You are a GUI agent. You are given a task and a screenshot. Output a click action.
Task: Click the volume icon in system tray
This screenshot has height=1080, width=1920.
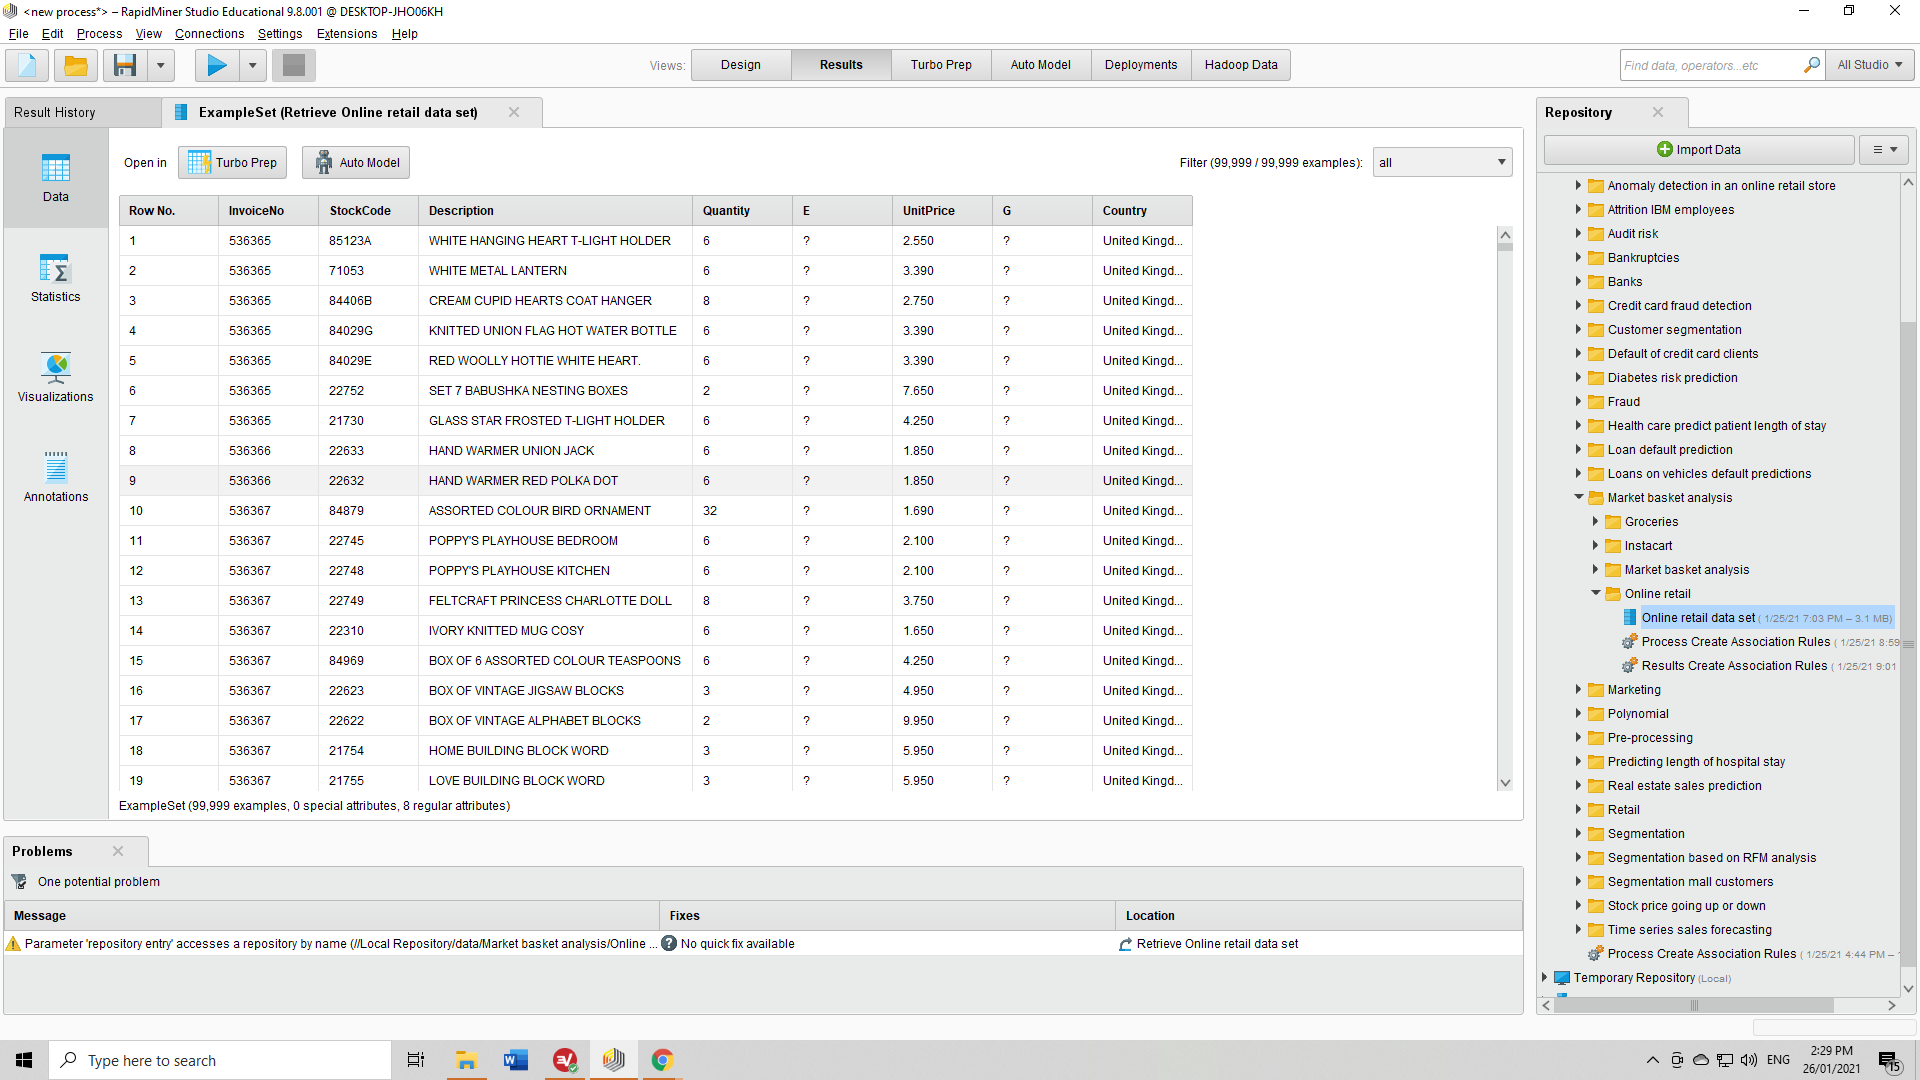(1748, 1060)
